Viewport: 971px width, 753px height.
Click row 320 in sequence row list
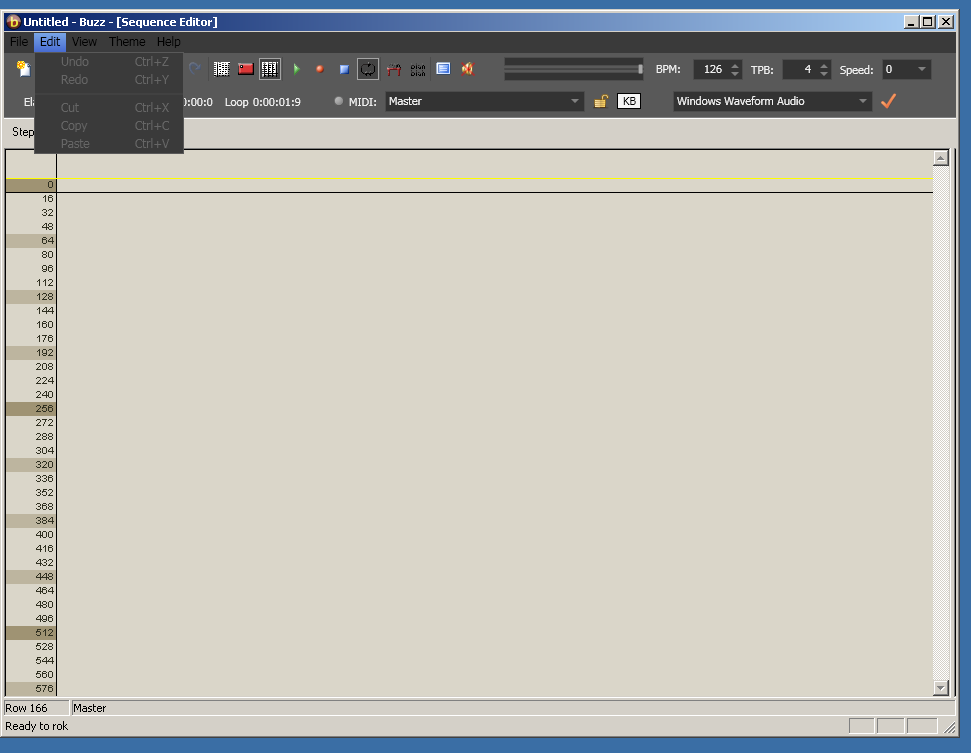point(31,464)
